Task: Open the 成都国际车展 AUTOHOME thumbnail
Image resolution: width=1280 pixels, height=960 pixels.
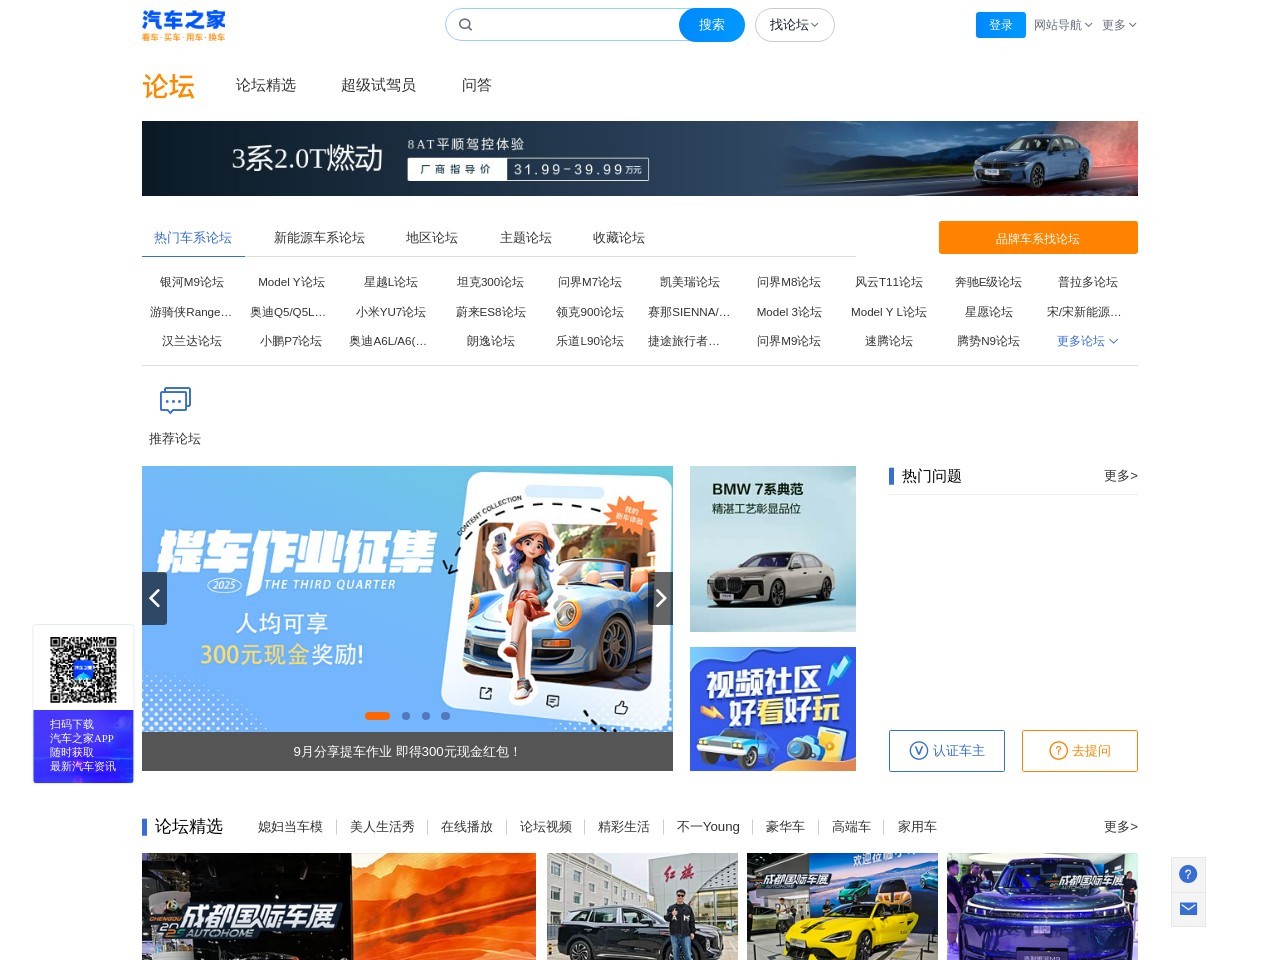Action: (339, 906)
